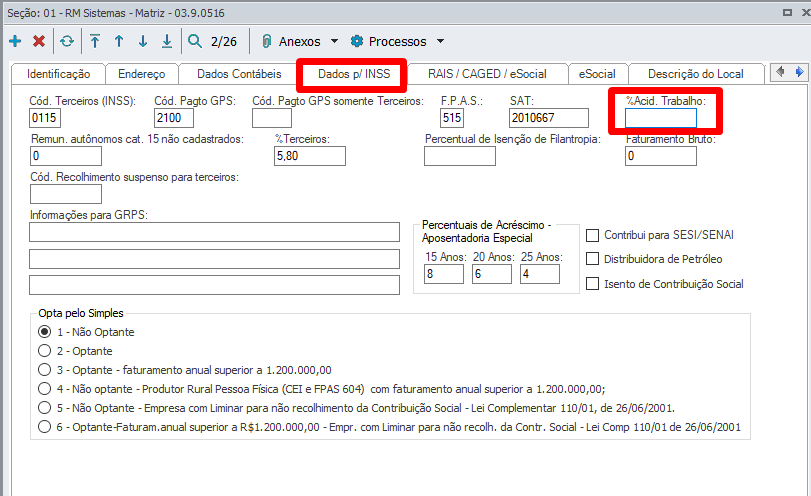
Task: Click the 20 Anos percentage field
Action: pyautogui.click(x=492, y=274)
